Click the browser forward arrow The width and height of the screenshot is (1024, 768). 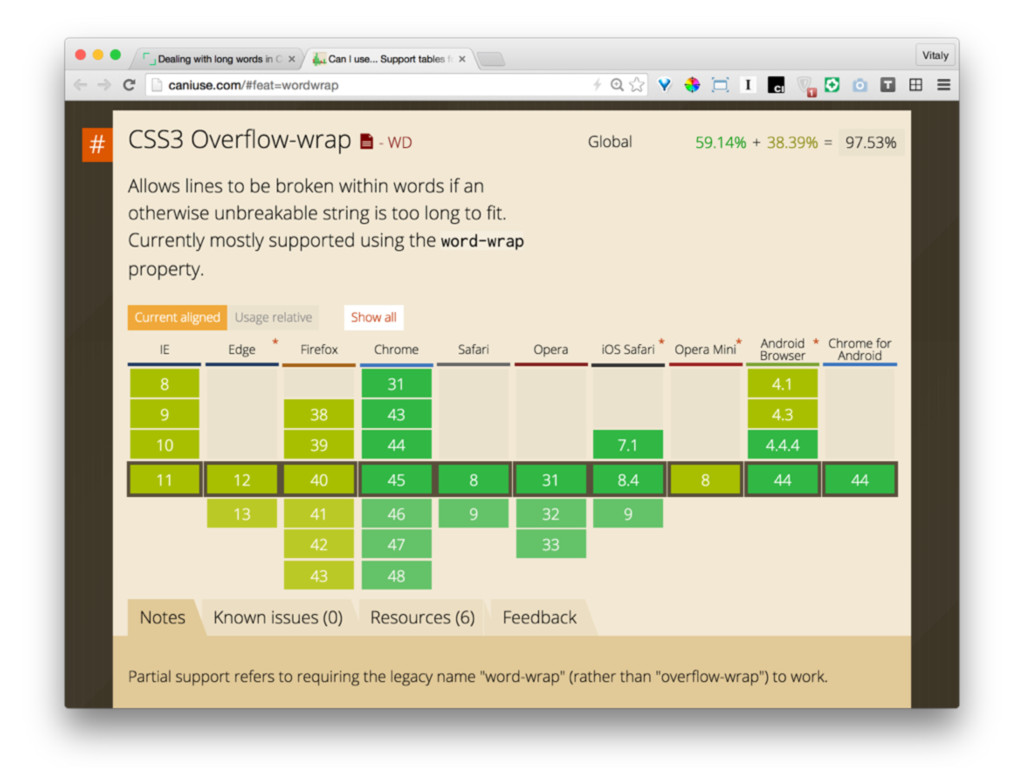pyautogui.click(x=104, y=85)
